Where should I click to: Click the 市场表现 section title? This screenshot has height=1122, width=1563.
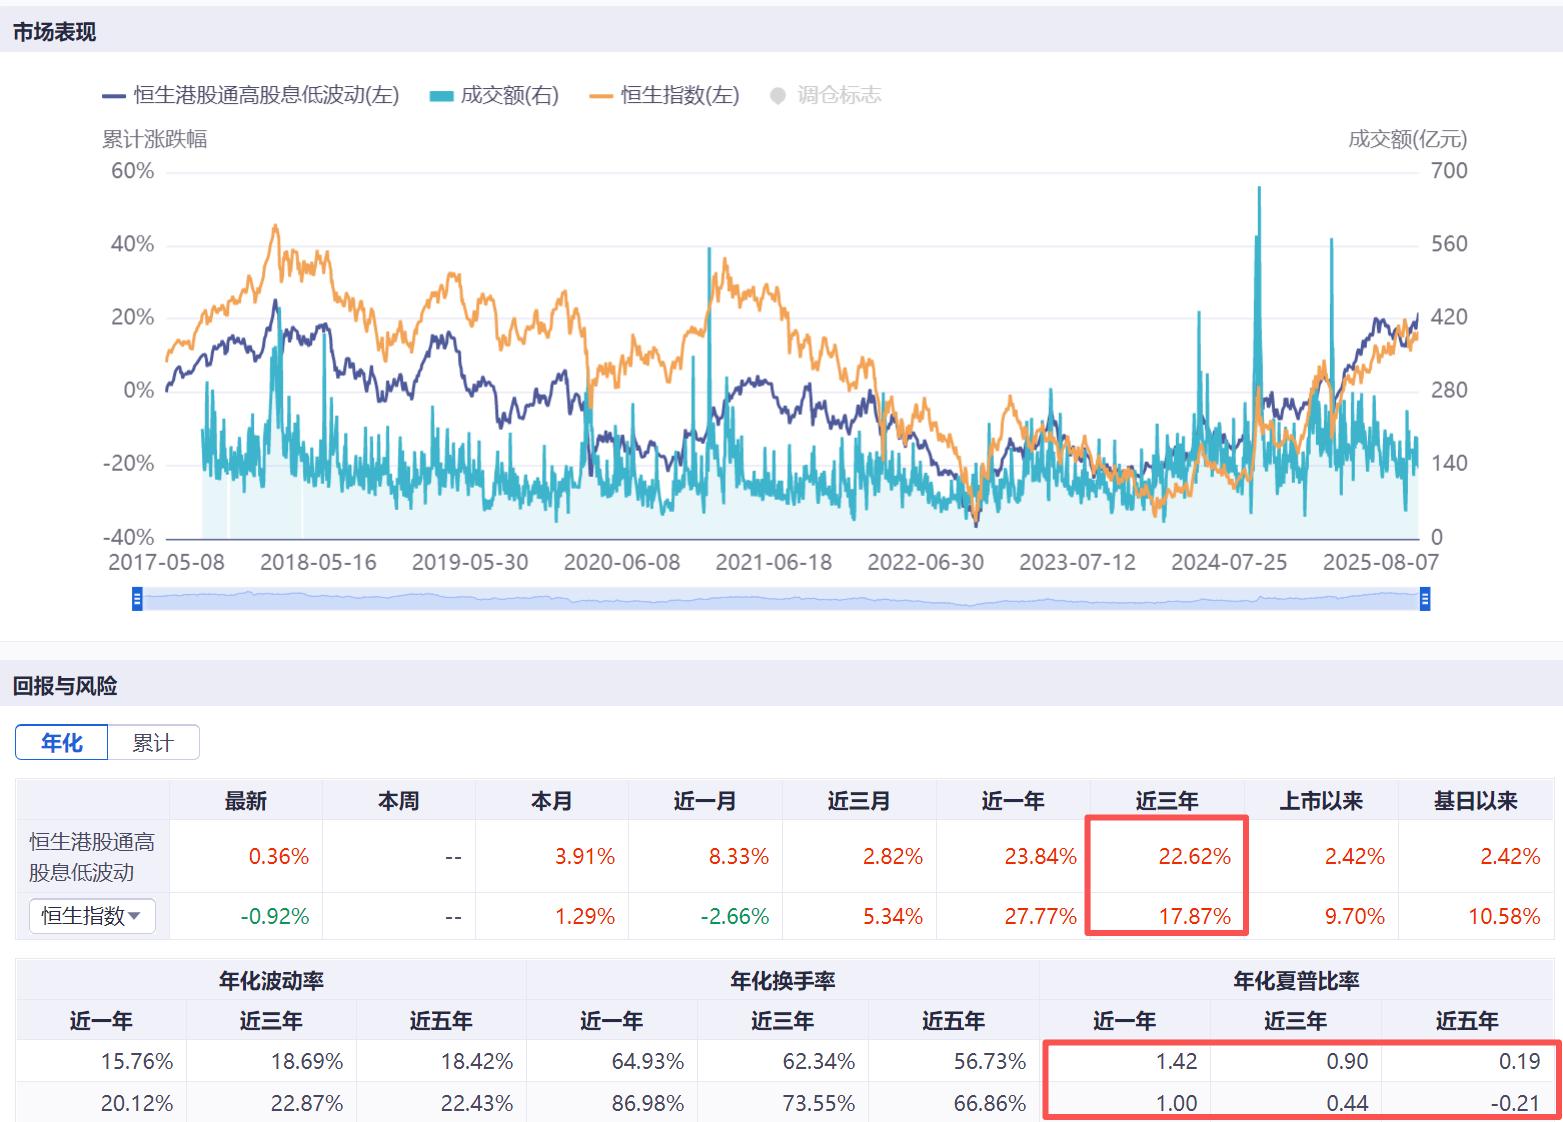[54, 32]
